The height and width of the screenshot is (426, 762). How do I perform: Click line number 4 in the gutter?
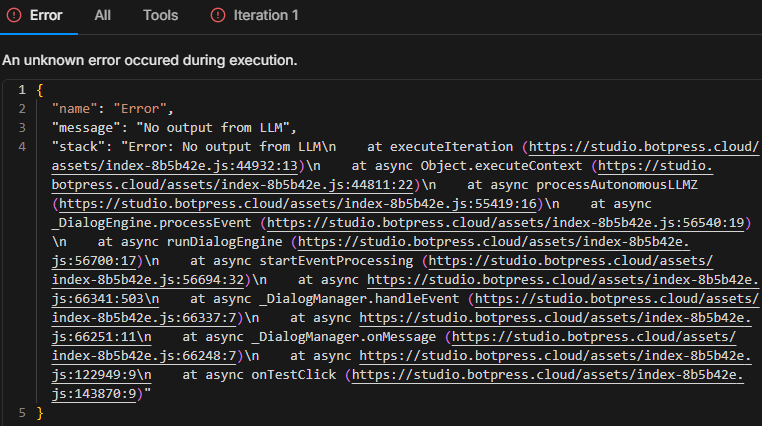click(21, 147)
